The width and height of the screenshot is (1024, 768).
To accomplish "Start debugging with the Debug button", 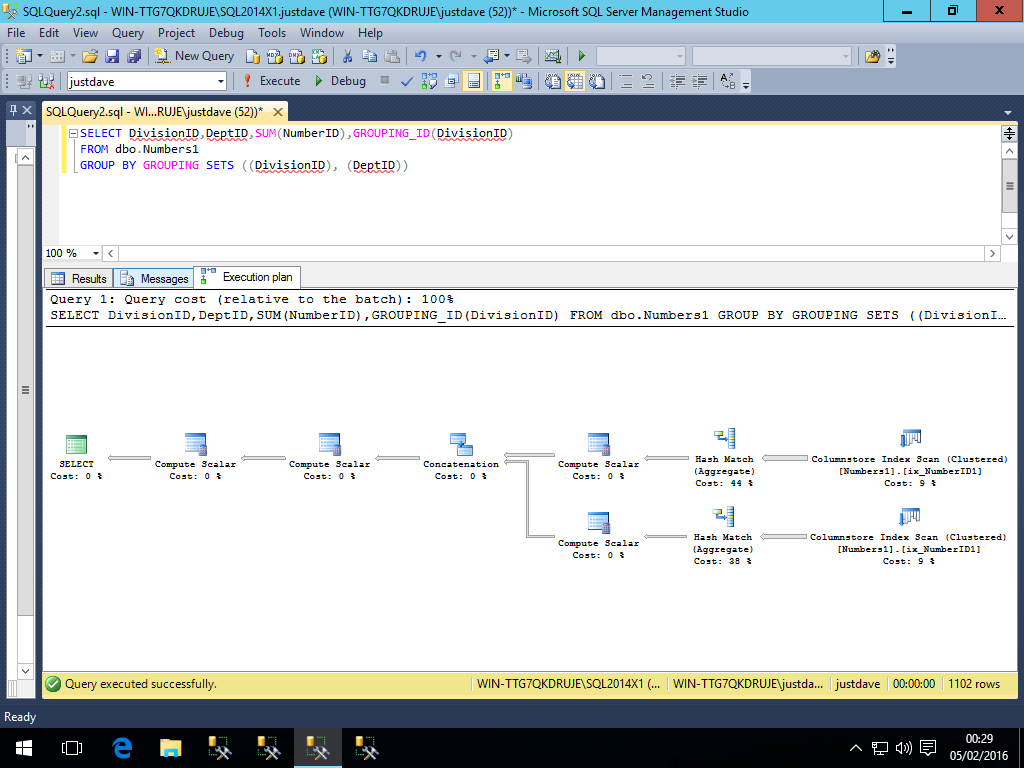I will tap(340, 81).
